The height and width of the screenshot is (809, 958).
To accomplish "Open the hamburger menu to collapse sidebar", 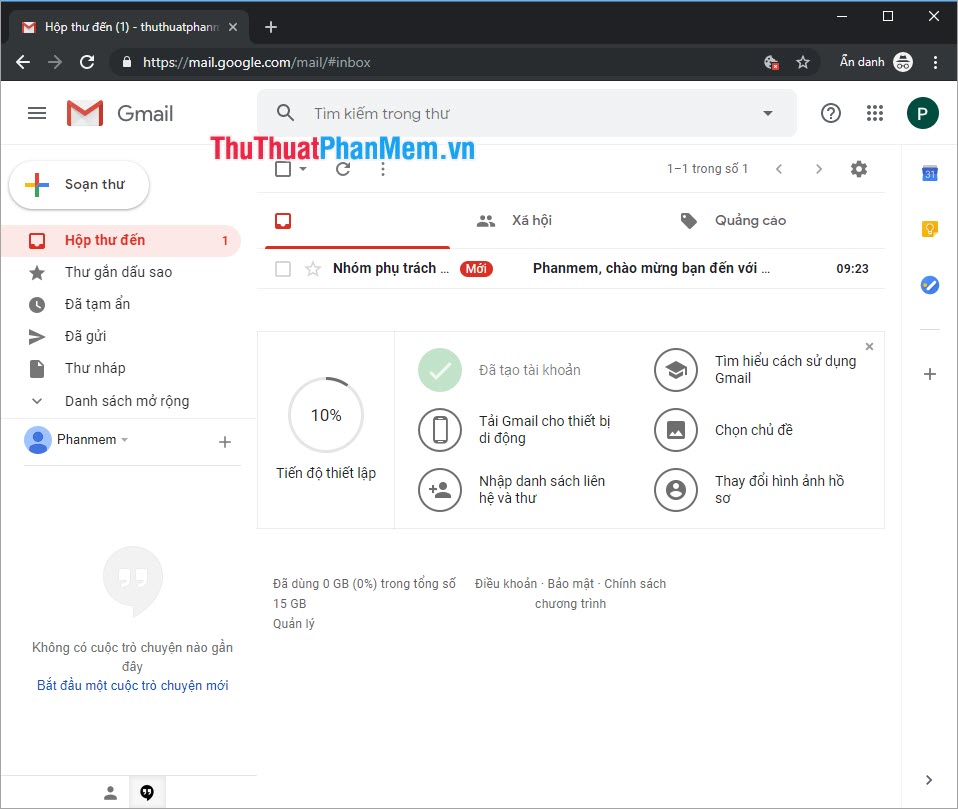I will click(x=37, y=113).
